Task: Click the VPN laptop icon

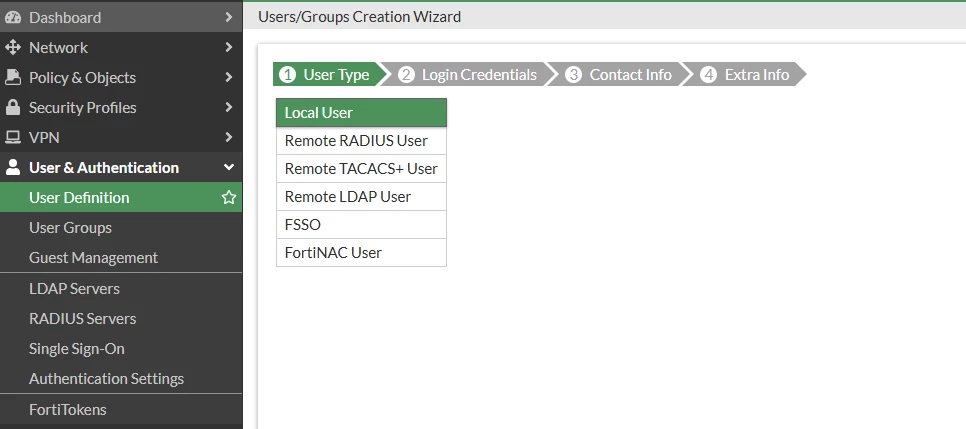Action: point(12,137)
